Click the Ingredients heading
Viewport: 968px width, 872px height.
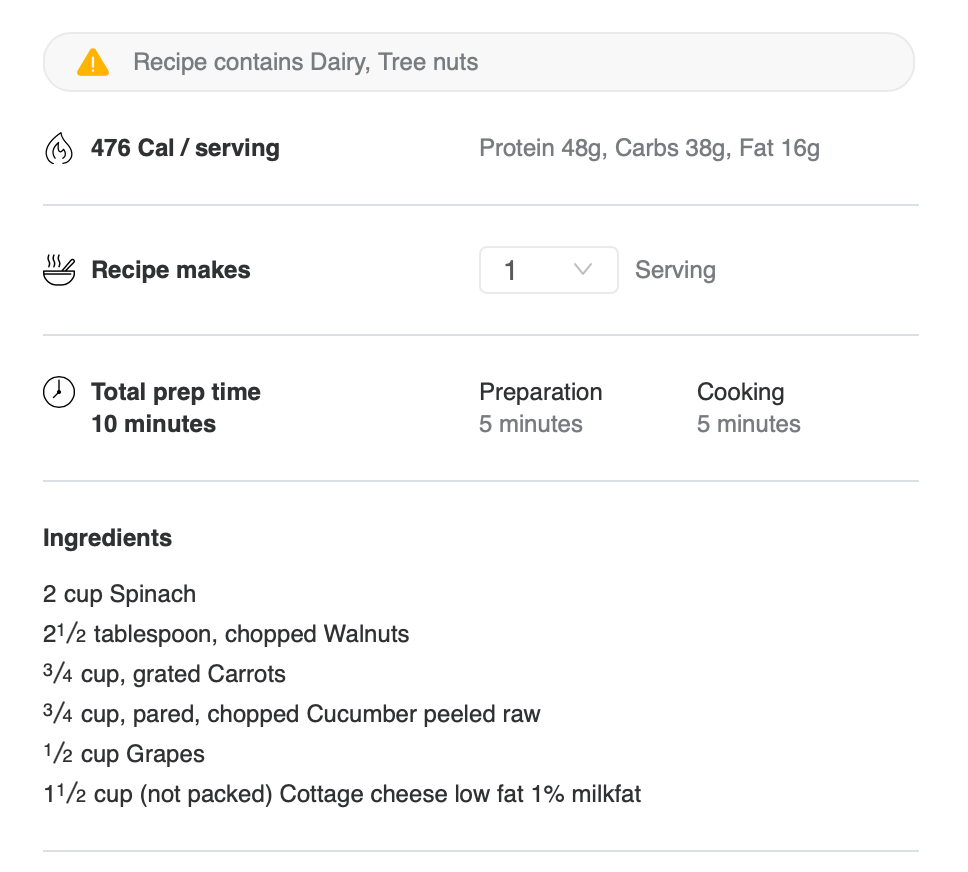coord(107,538)
